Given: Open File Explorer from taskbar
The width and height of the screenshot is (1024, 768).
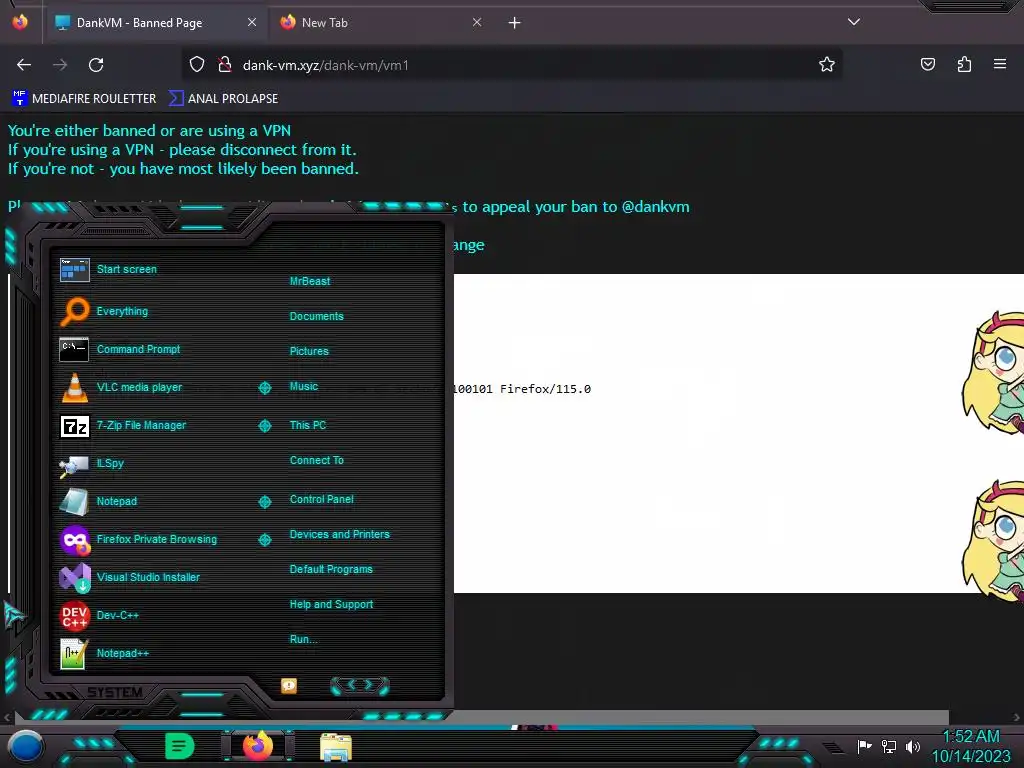Looking at the screenshot, I should click(x=336, y=747).
